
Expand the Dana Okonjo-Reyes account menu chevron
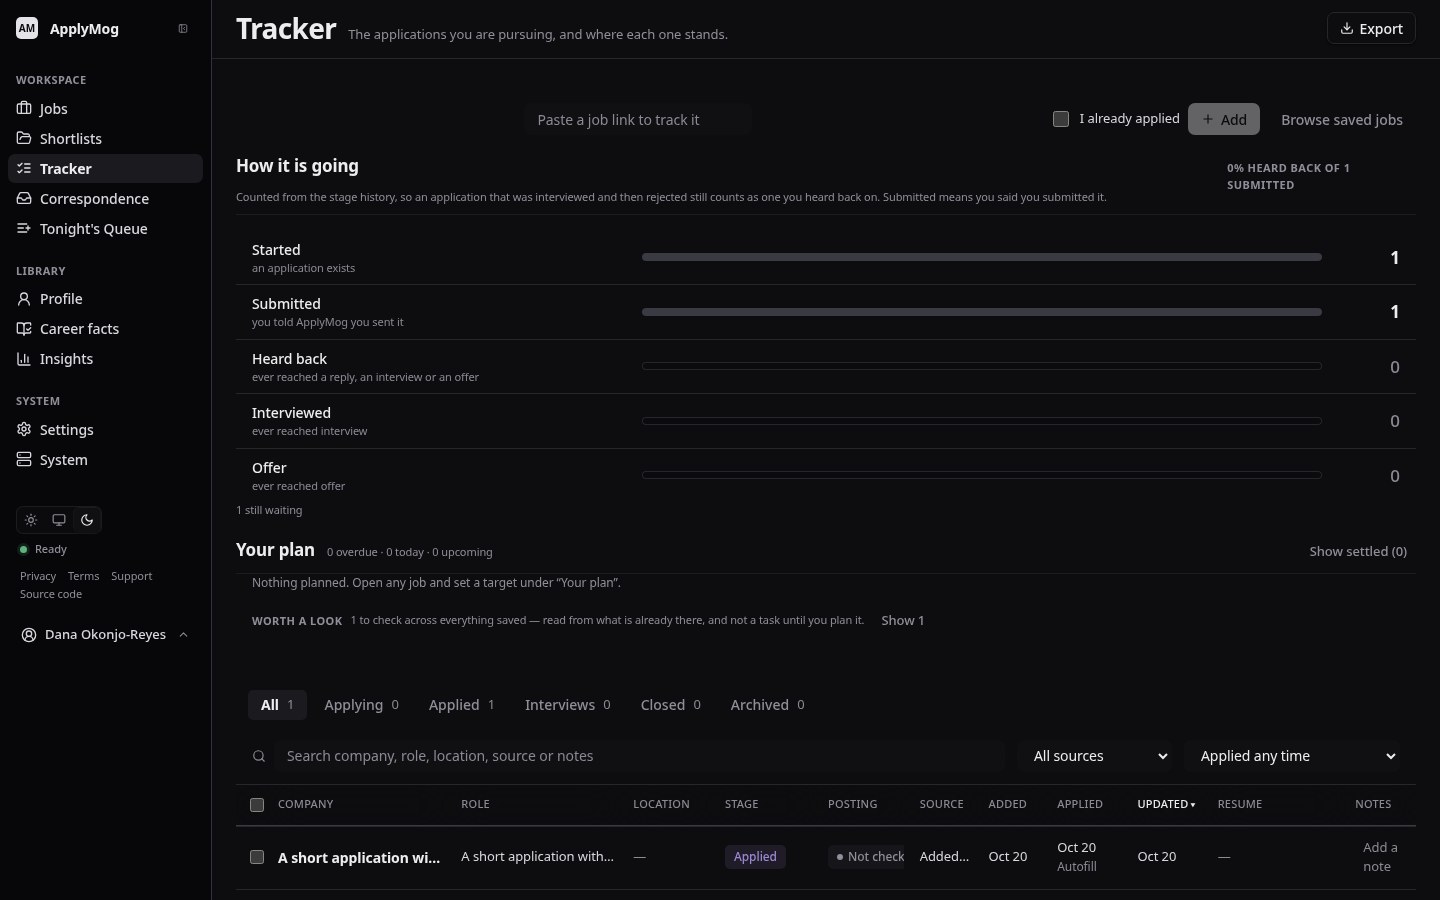point(183,635)
